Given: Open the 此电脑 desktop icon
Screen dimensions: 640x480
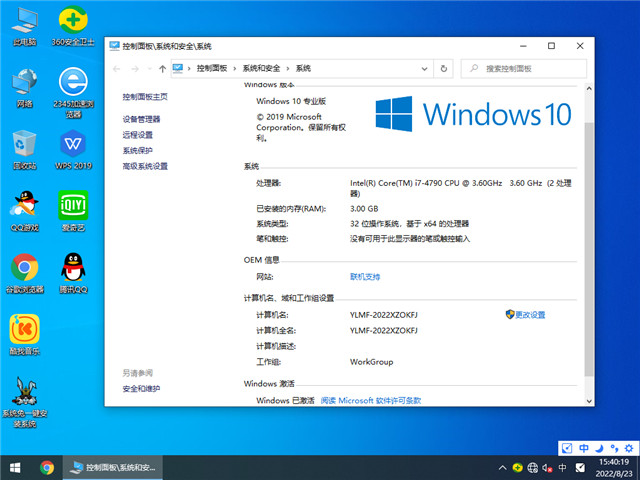Looking at the screenshot, I should click(x=24, y=27).
